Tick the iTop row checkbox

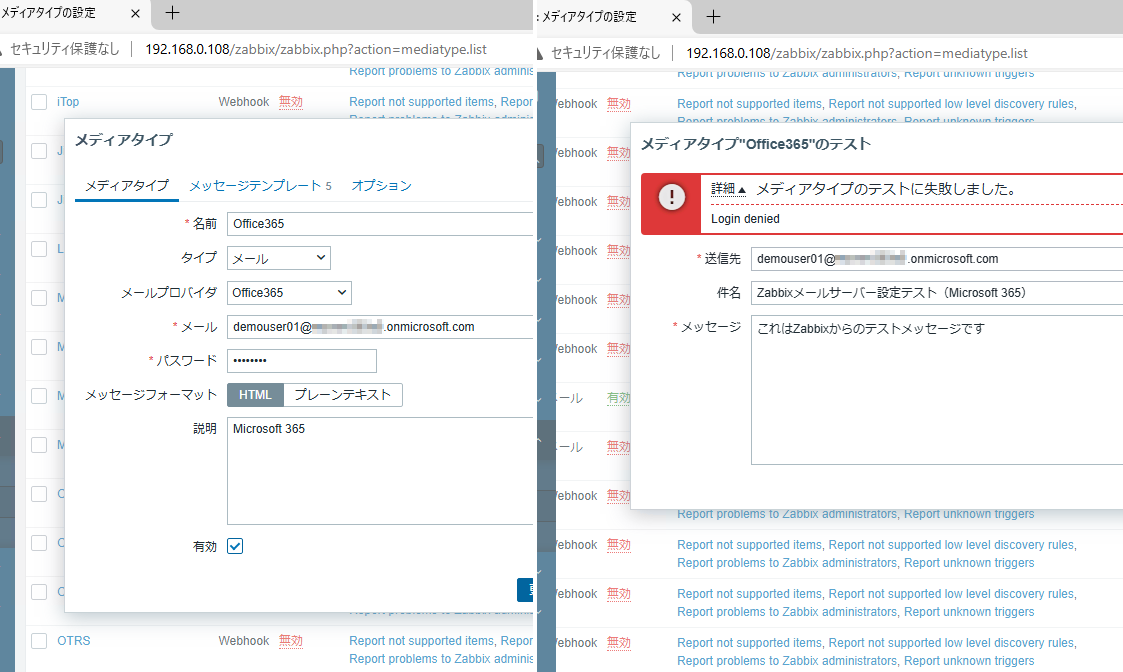[39, 102]
